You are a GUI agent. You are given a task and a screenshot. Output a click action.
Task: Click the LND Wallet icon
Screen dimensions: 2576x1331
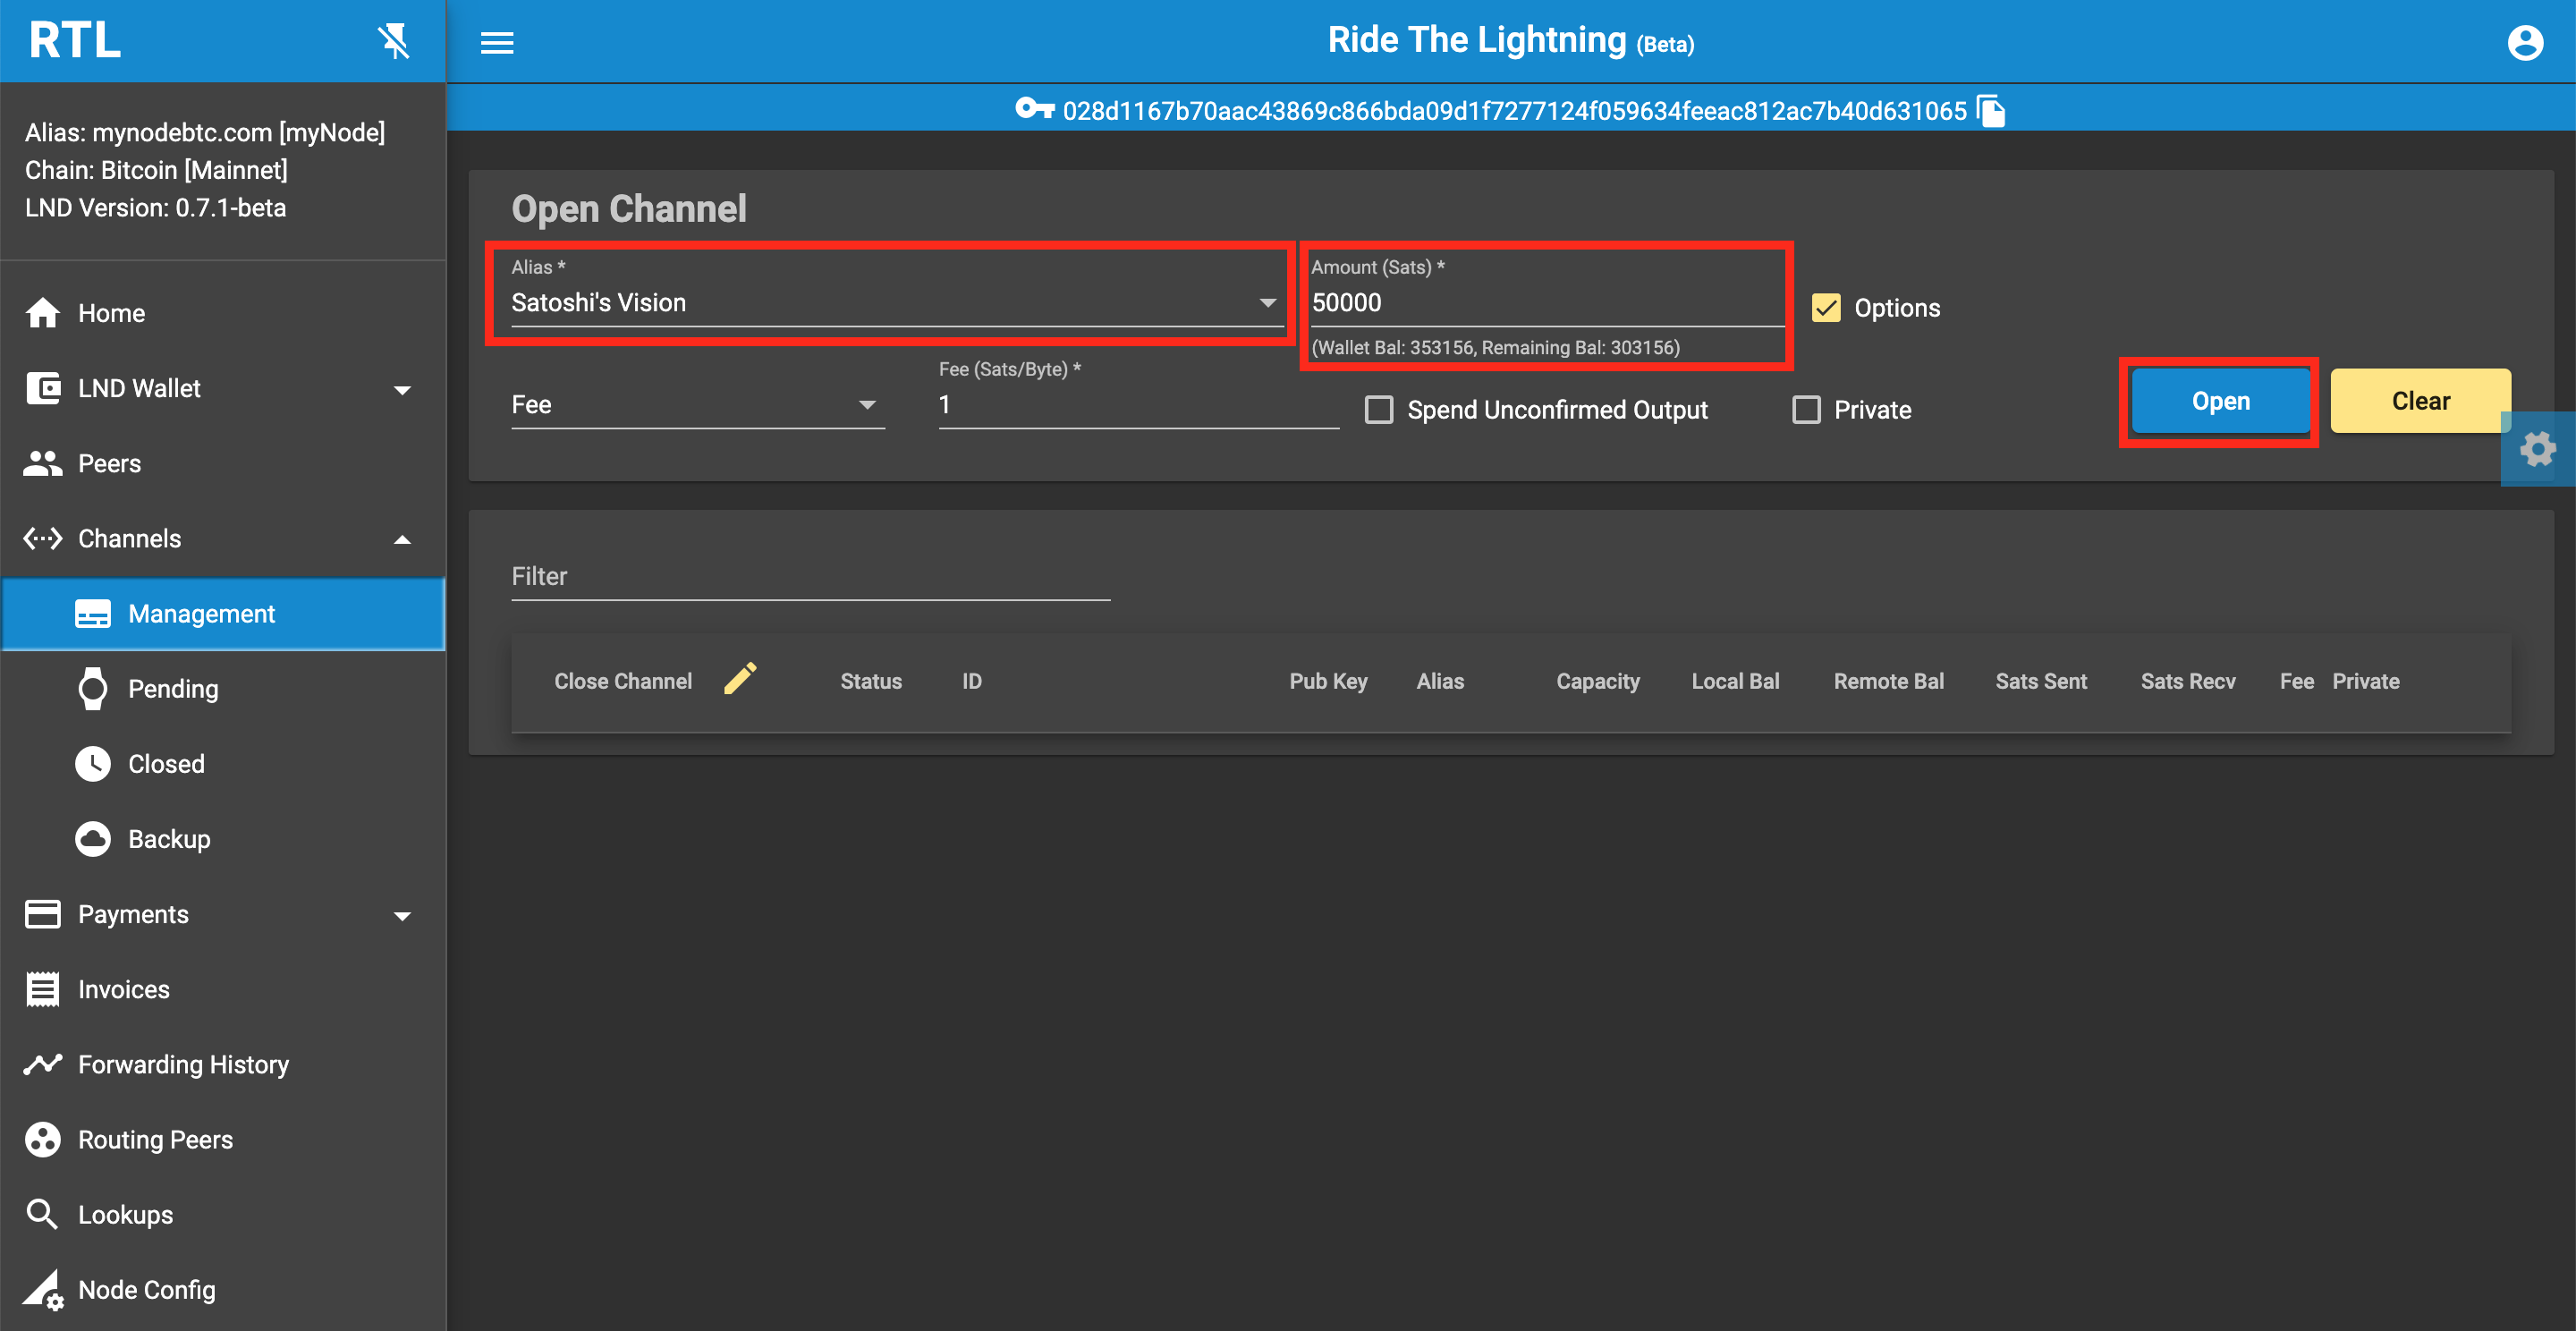[43, 388]
